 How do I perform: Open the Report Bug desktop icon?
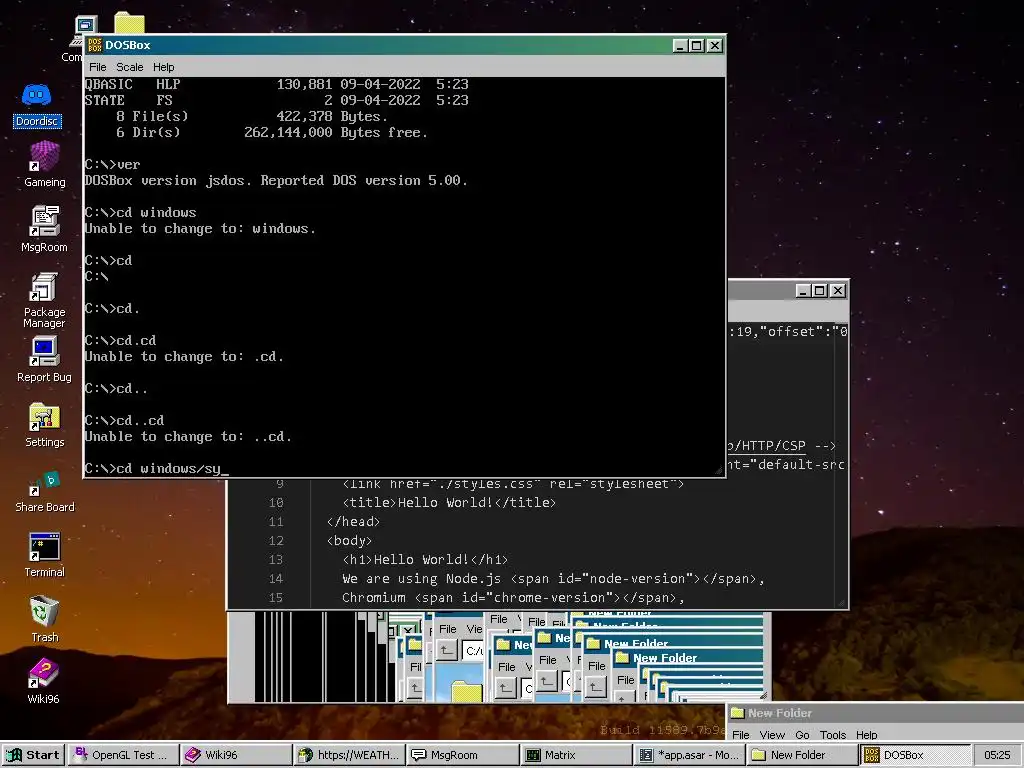[44, 359]
